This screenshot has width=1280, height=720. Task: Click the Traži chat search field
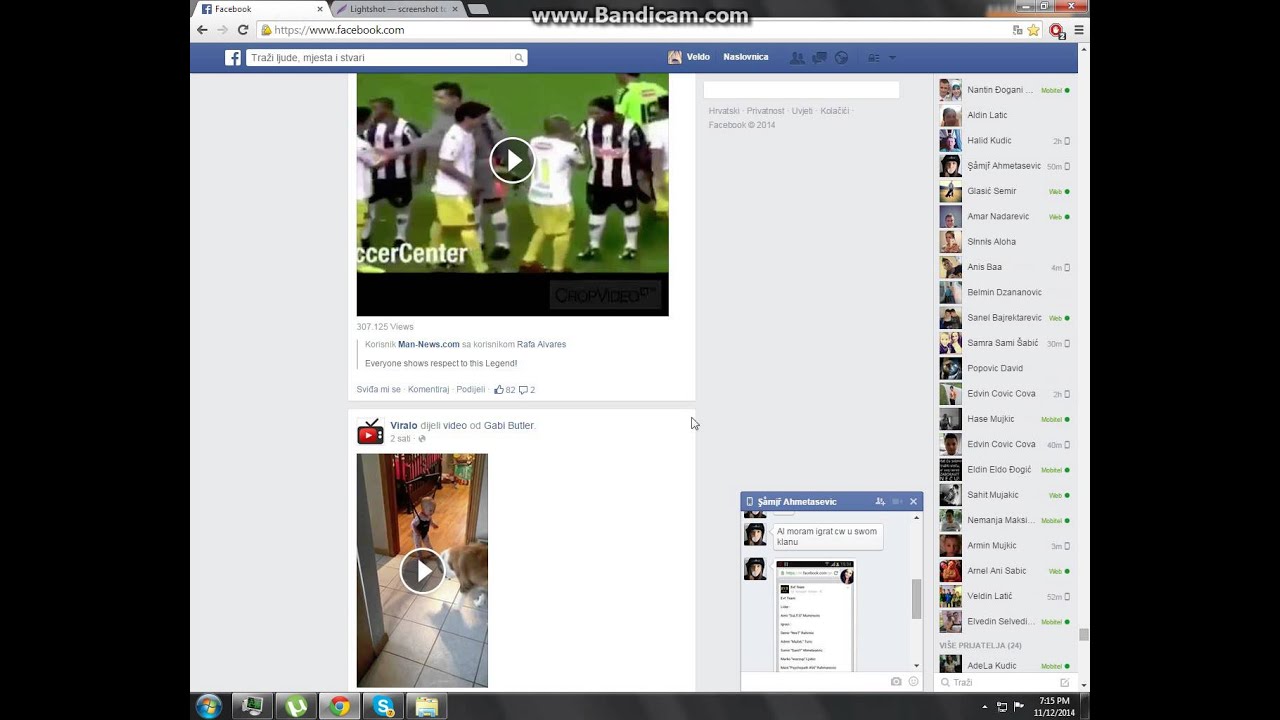1000,682
